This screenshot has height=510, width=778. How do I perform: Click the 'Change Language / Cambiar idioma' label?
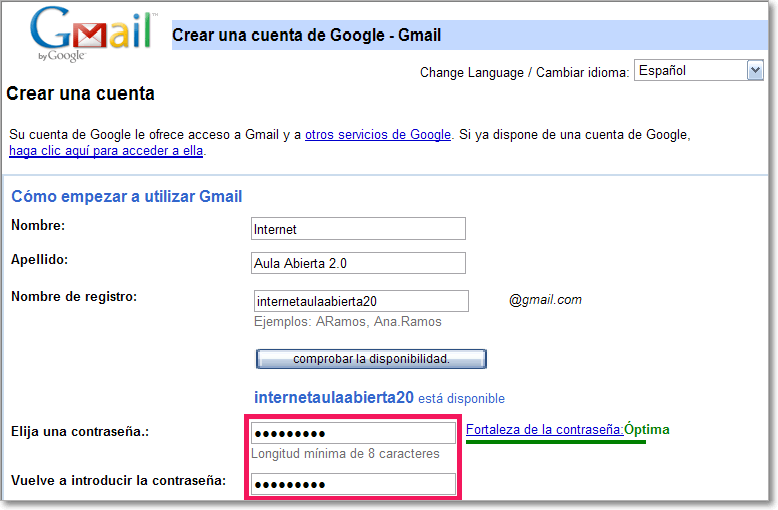point(524,72)
